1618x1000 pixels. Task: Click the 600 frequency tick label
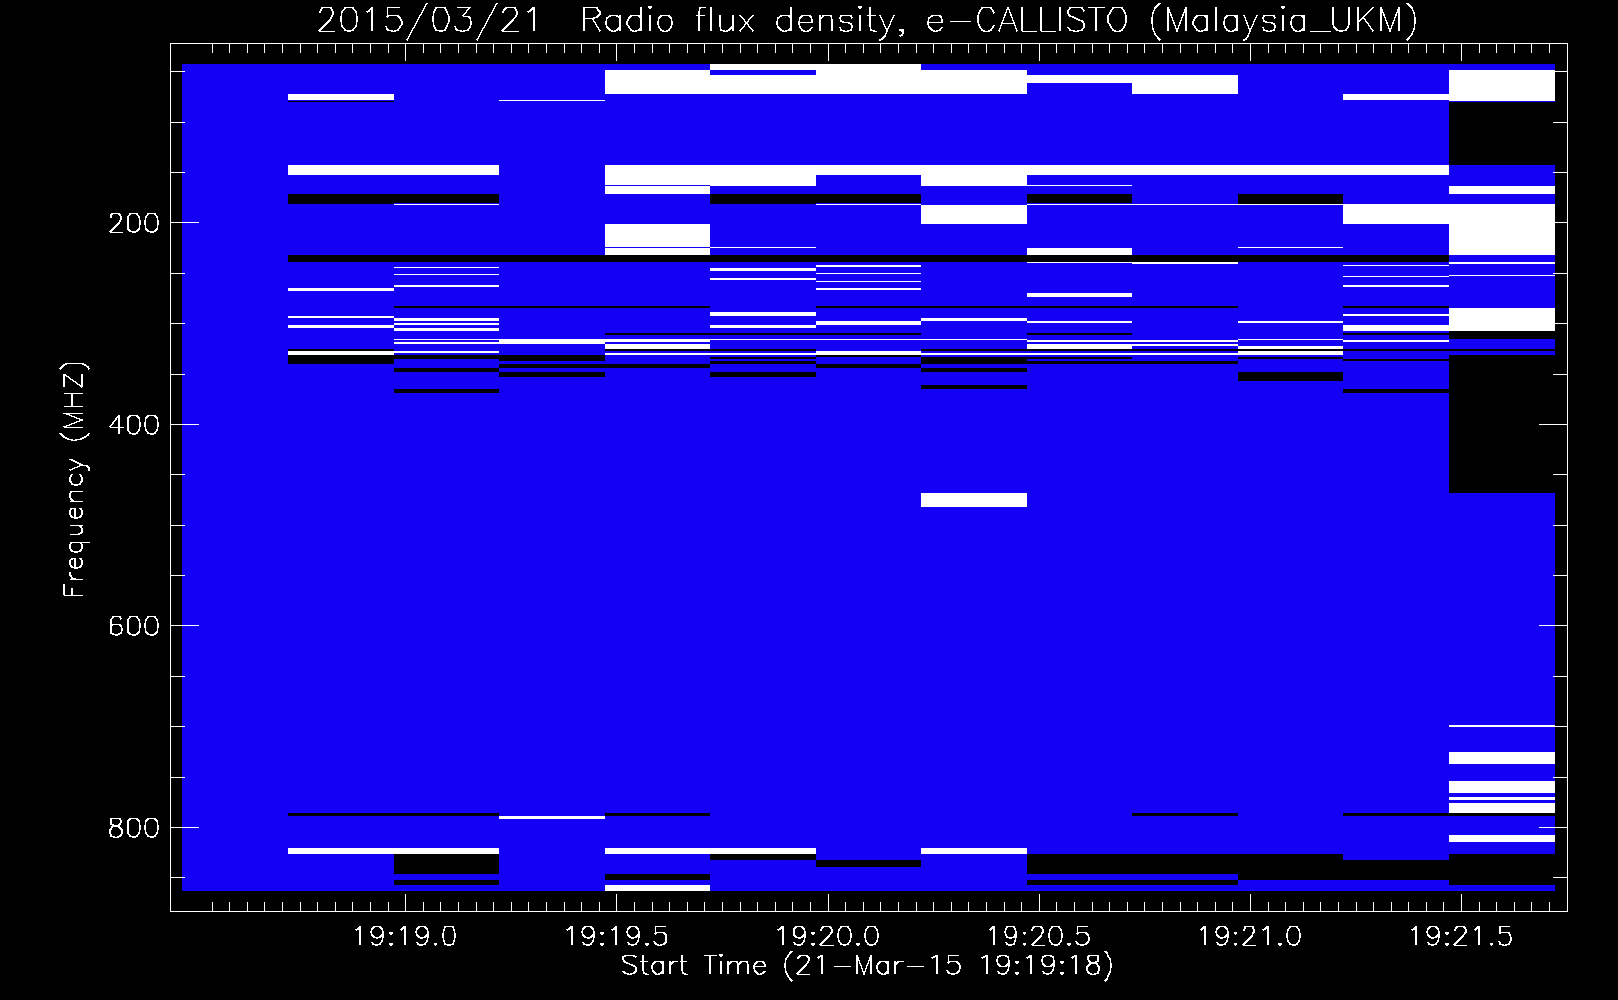click(x=134, y=626)
